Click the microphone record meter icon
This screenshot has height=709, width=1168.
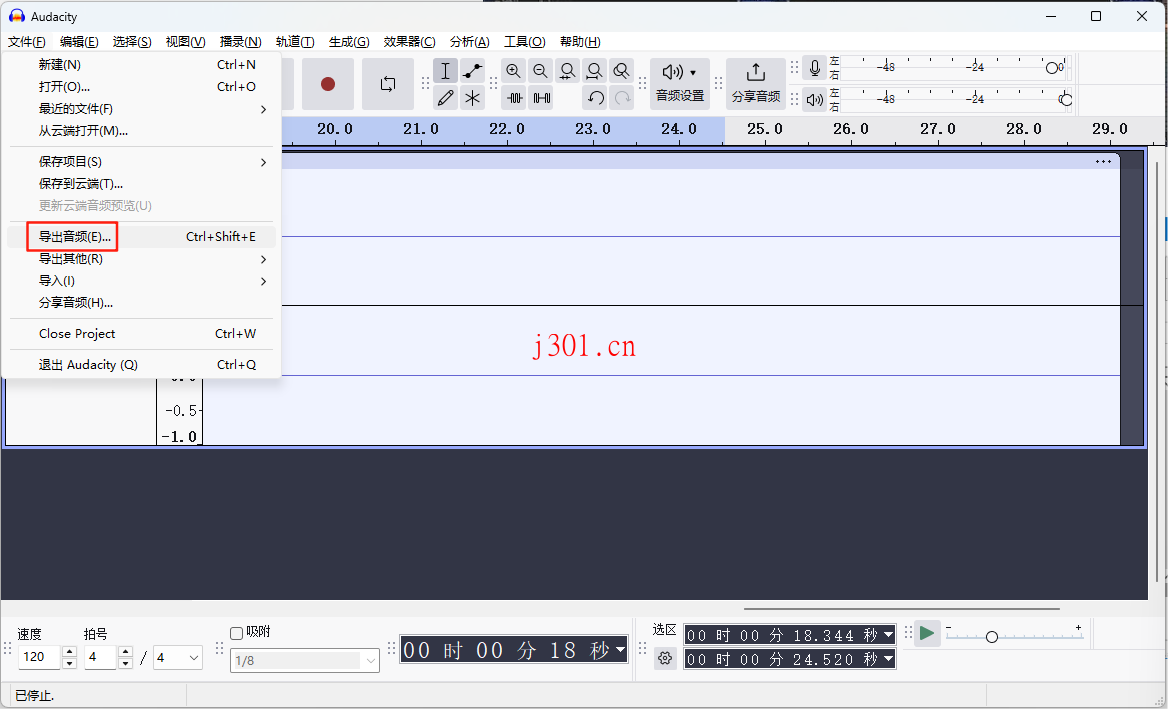pos(815,69)
